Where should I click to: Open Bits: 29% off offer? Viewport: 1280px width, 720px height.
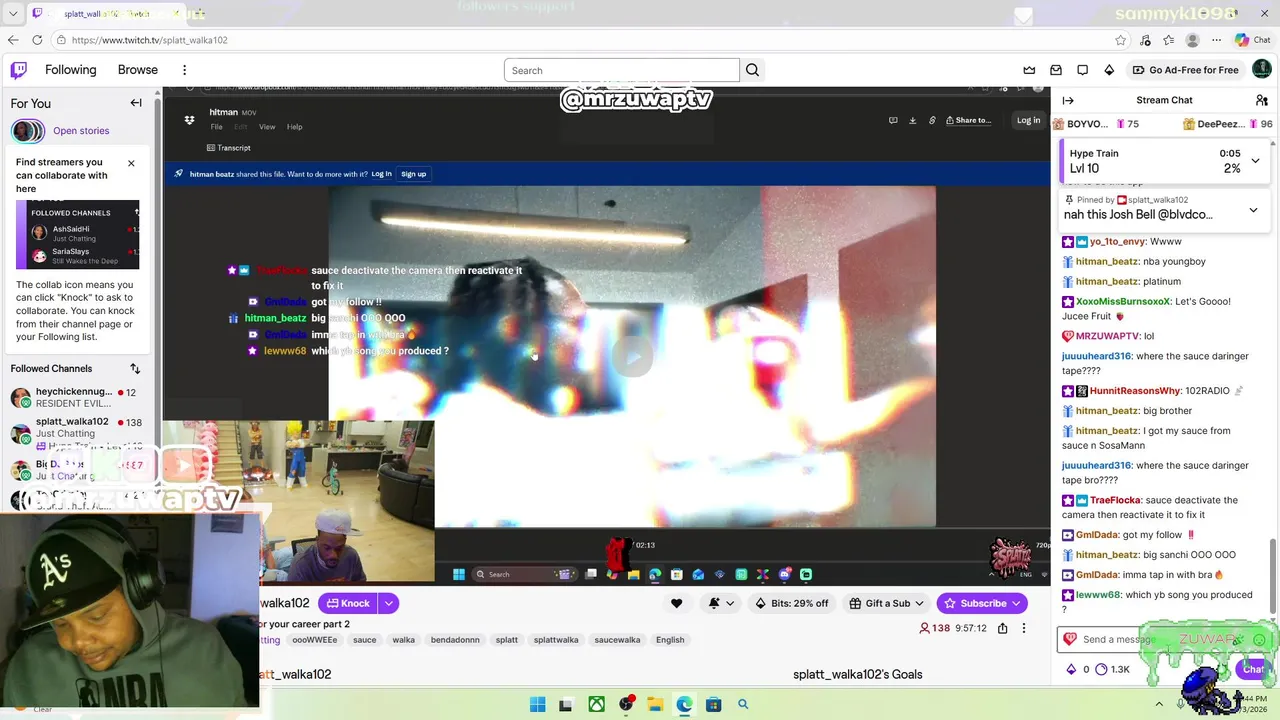[x=792, y=603]
